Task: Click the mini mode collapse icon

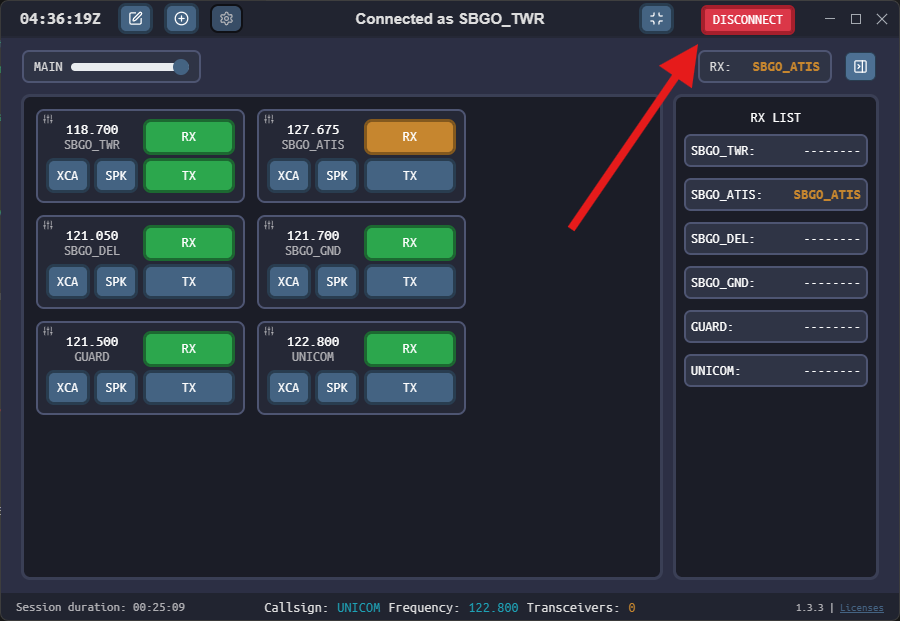Action: pos(656,19)
